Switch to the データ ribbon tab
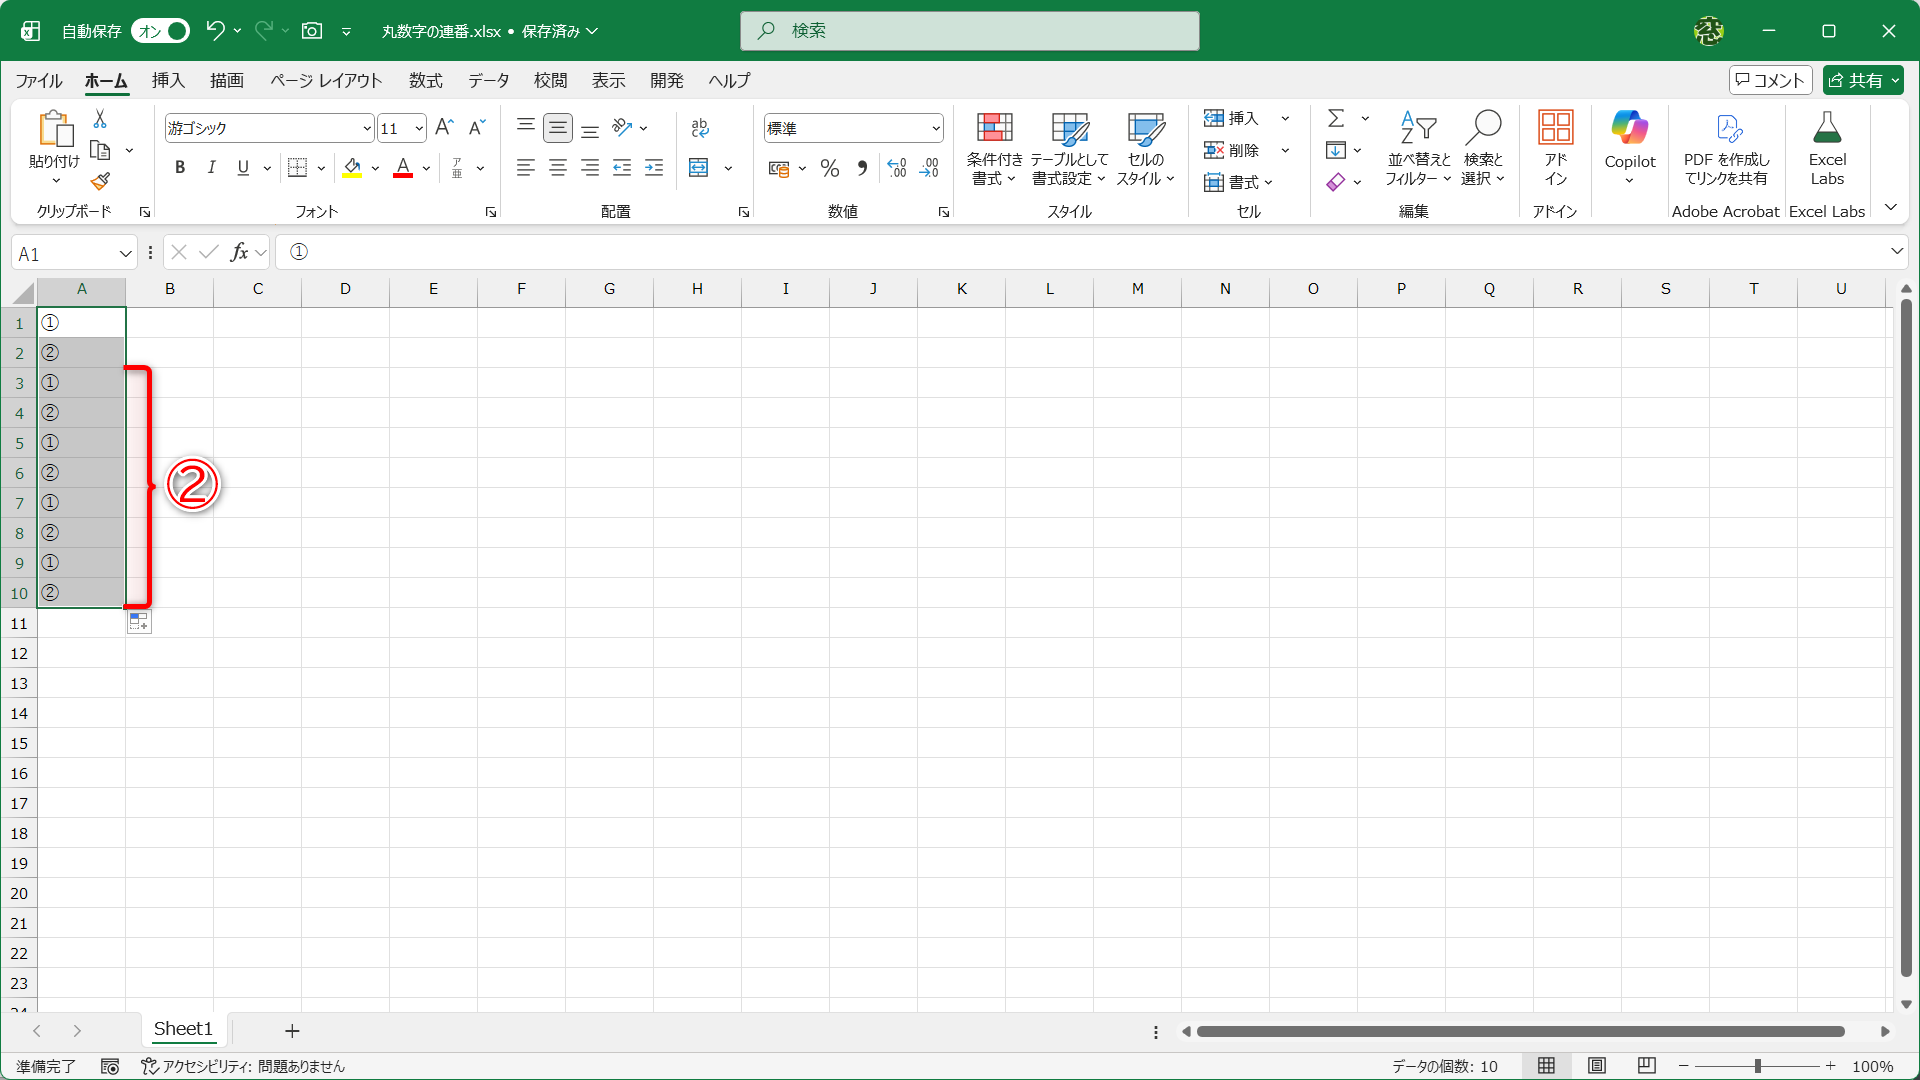1920x1080 pixels. [488, 81]
